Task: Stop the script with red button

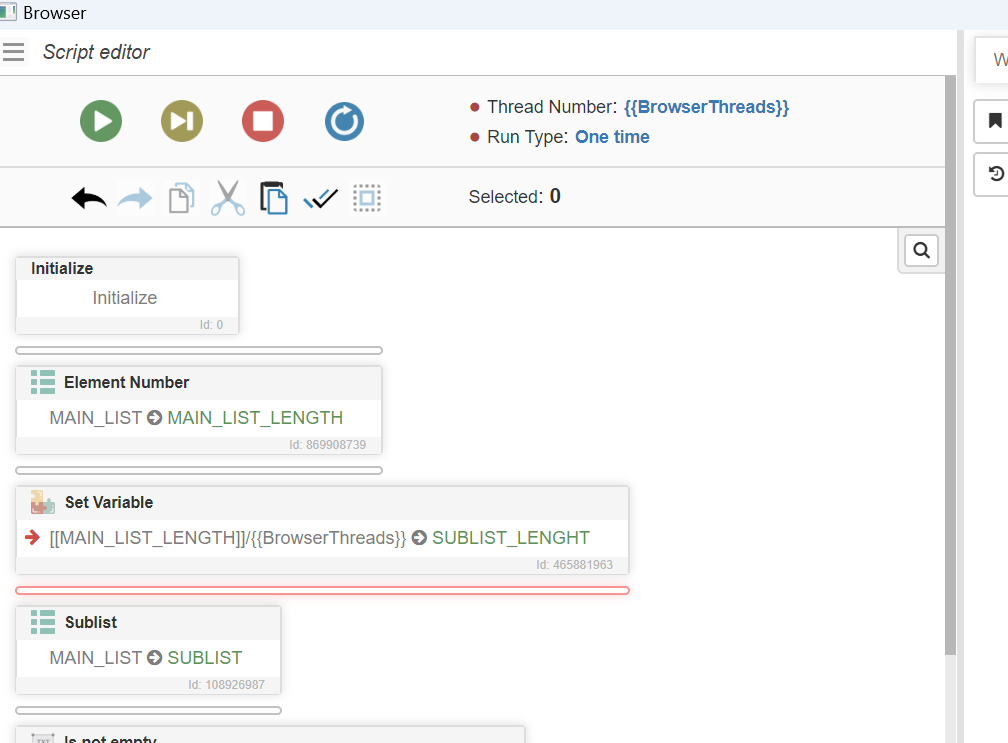Action: point(263,122)
